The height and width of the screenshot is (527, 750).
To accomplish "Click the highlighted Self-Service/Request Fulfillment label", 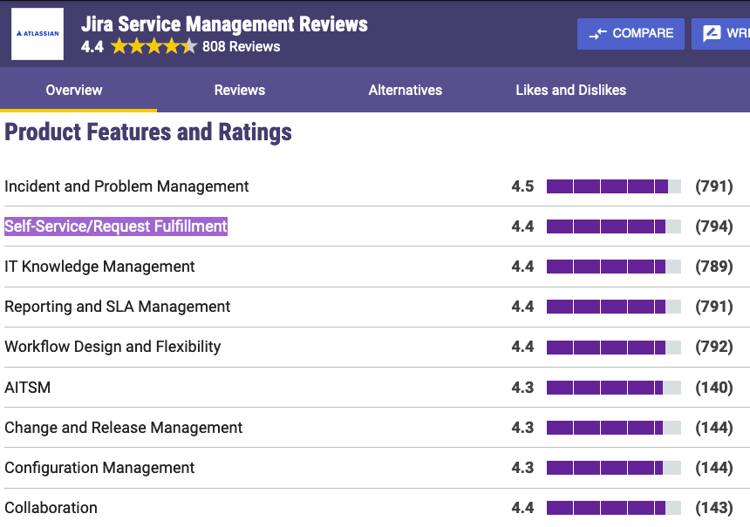I will pos(116,226).
